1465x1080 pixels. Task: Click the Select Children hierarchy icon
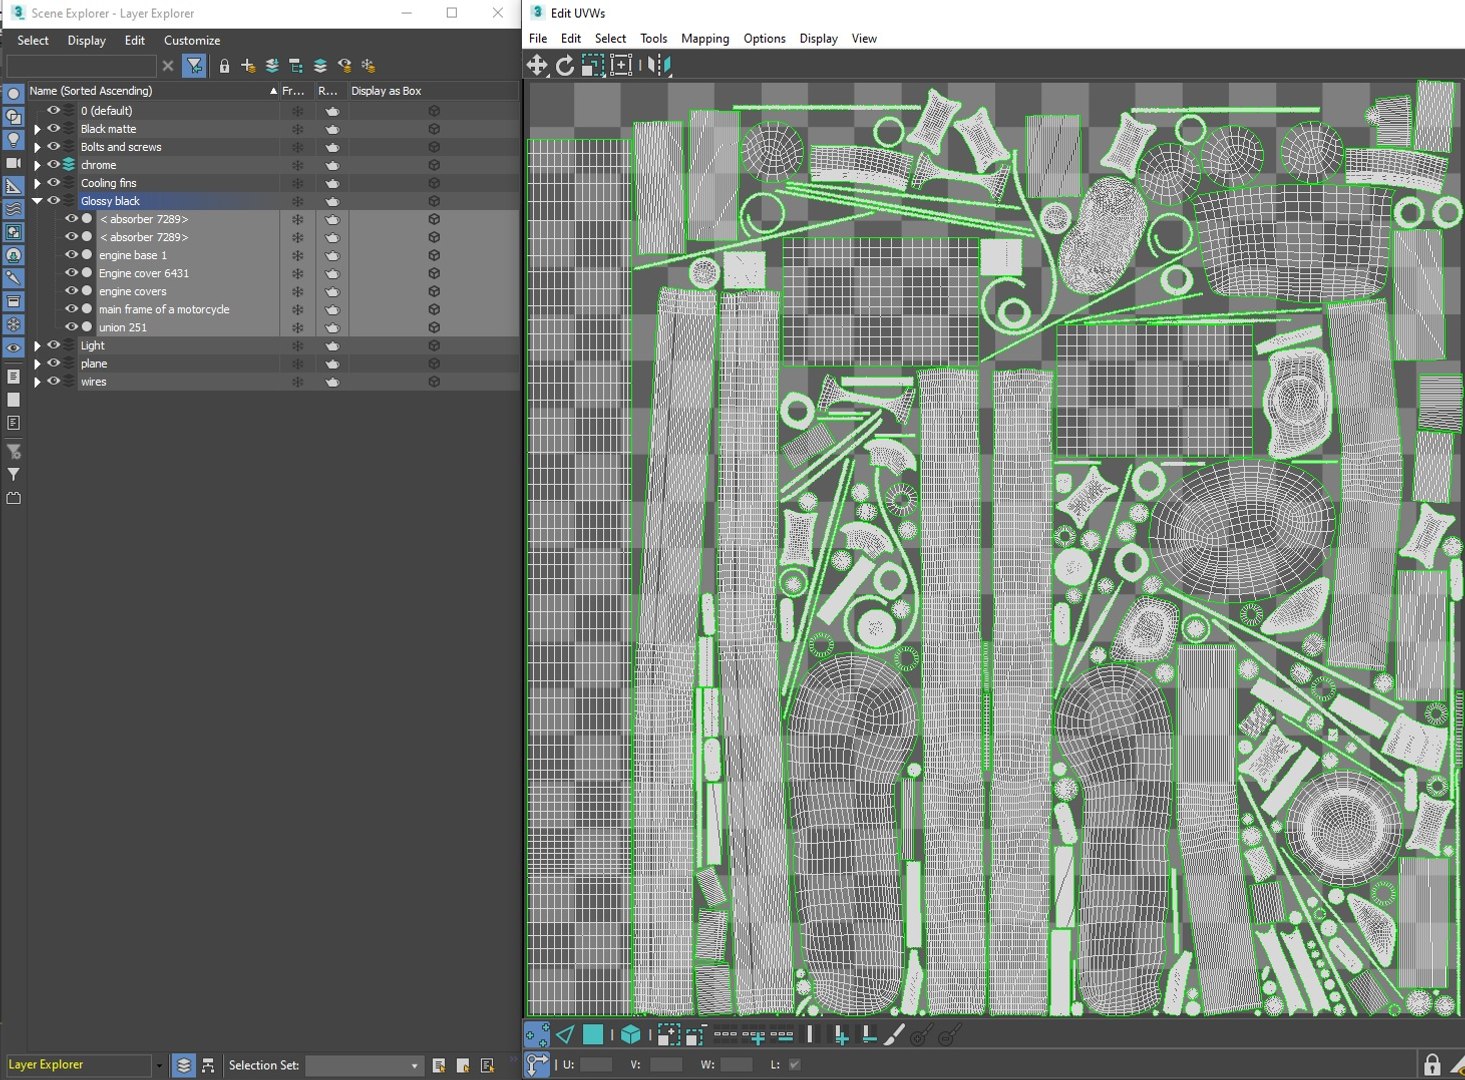pyautogui.click(x=296, y=66)
